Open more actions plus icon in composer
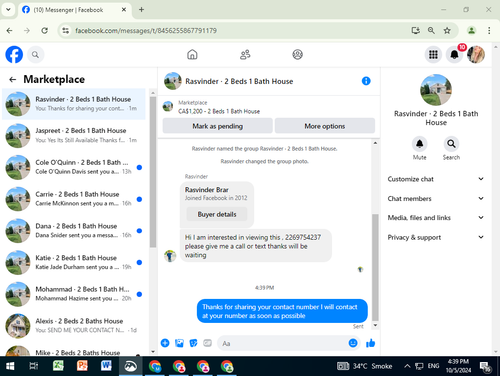The width and height of the screenshot is (500, 376). [165, 343]
